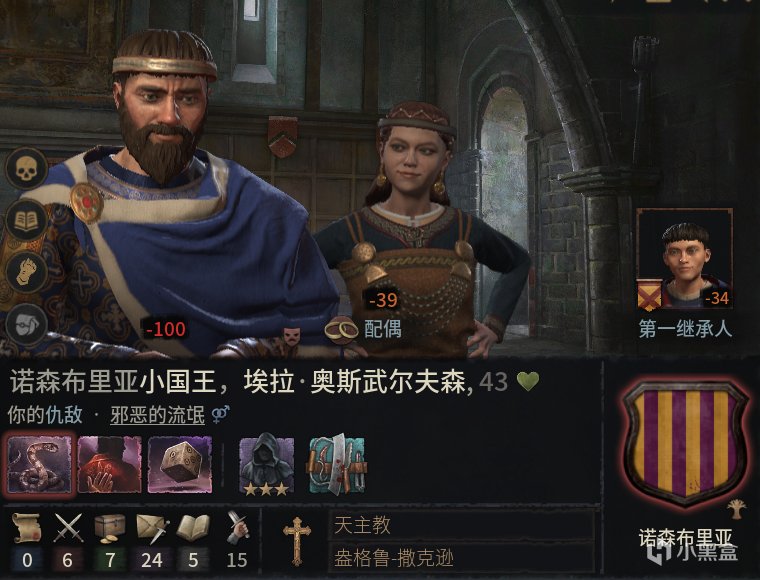The image size is (760, 580).
Task: Click the golden cross faith icon
Action: click(297, 541)
